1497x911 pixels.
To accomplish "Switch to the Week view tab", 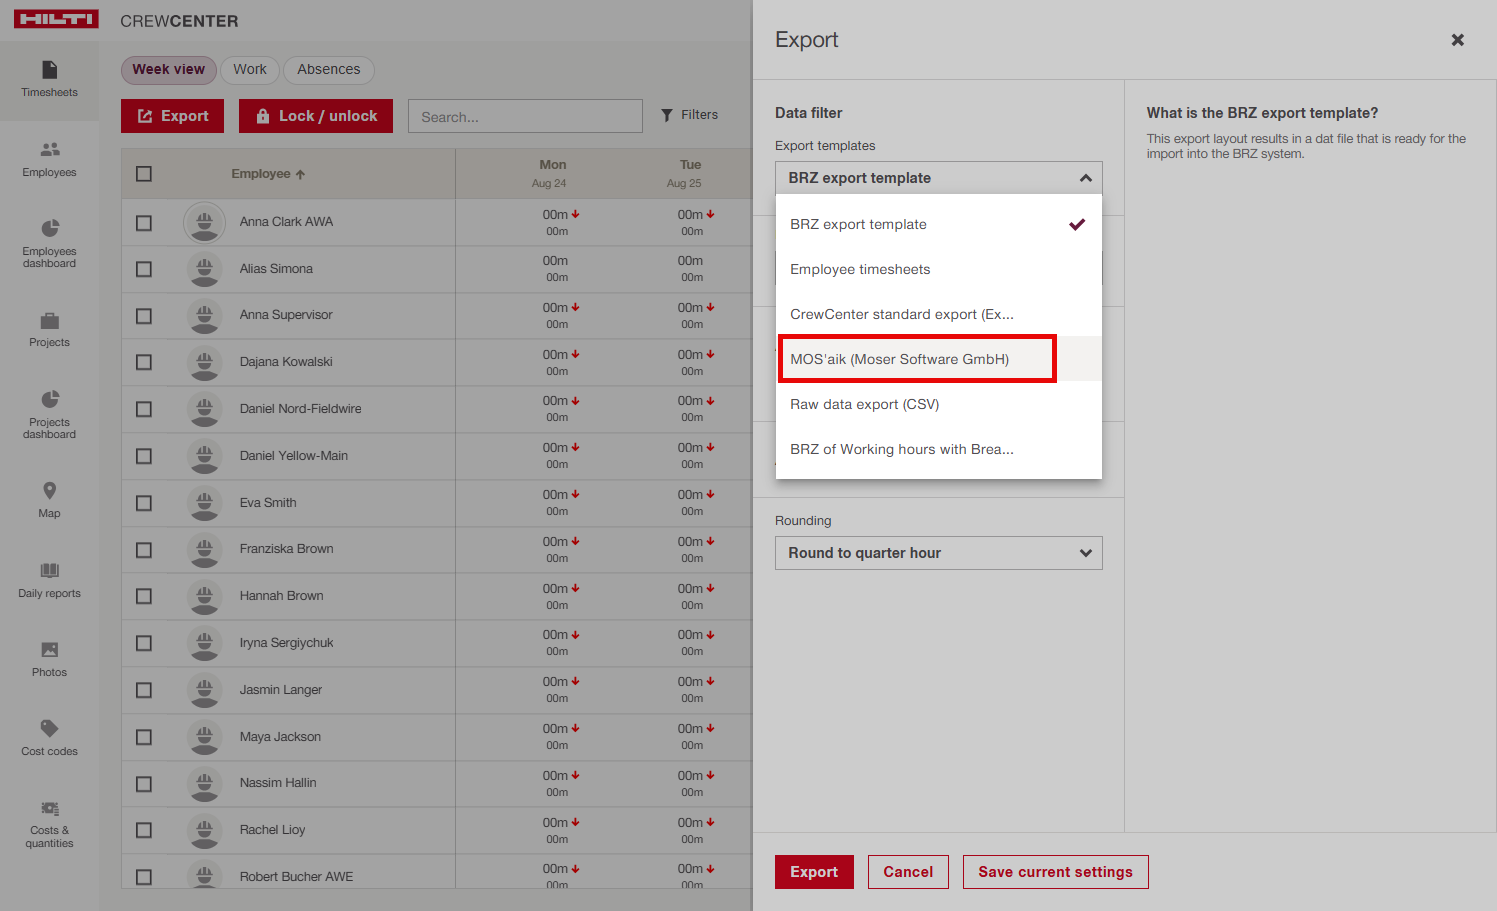I will point(168,69).
